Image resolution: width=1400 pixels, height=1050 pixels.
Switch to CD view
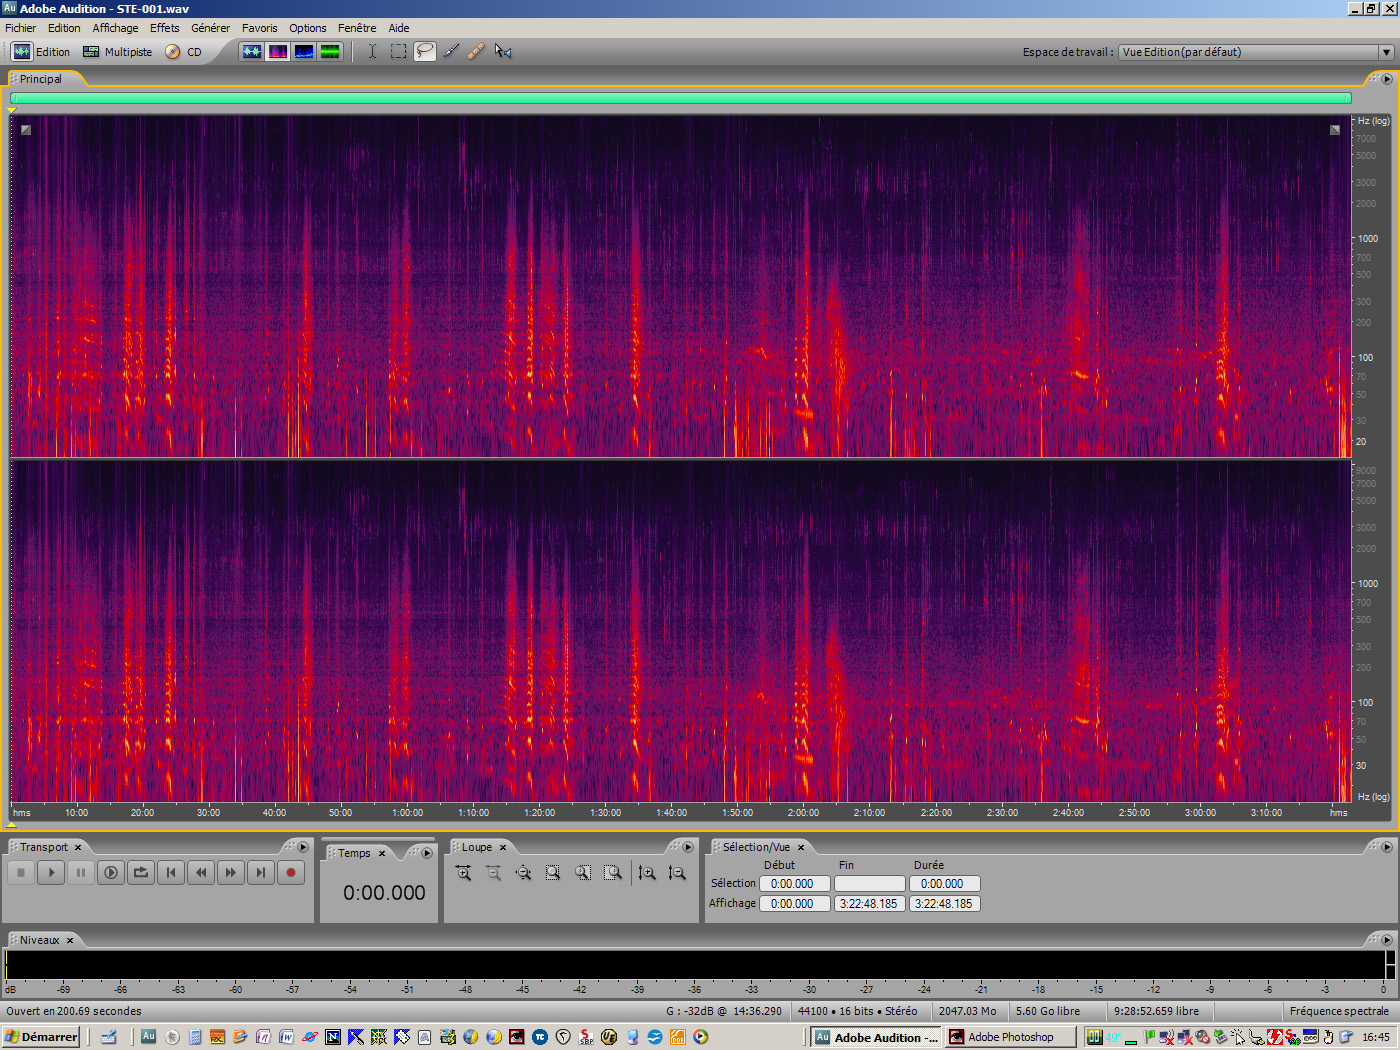pyautogui.click(x=190, y=52)
